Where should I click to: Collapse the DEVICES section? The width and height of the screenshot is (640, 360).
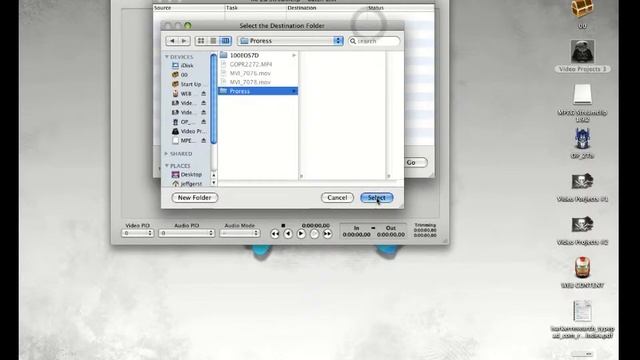pos(167,57)
